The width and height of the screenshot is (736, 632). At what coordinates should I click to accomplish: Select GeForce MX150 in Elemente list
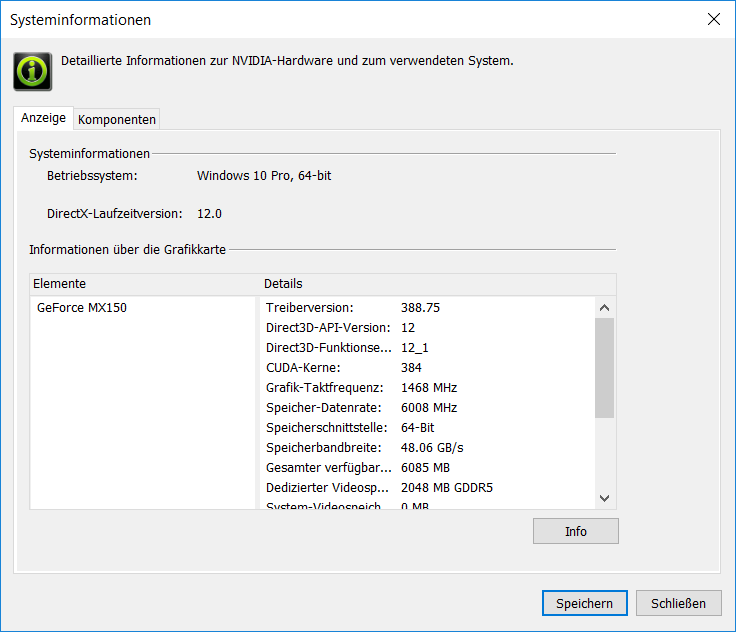[x=82, y=308]
